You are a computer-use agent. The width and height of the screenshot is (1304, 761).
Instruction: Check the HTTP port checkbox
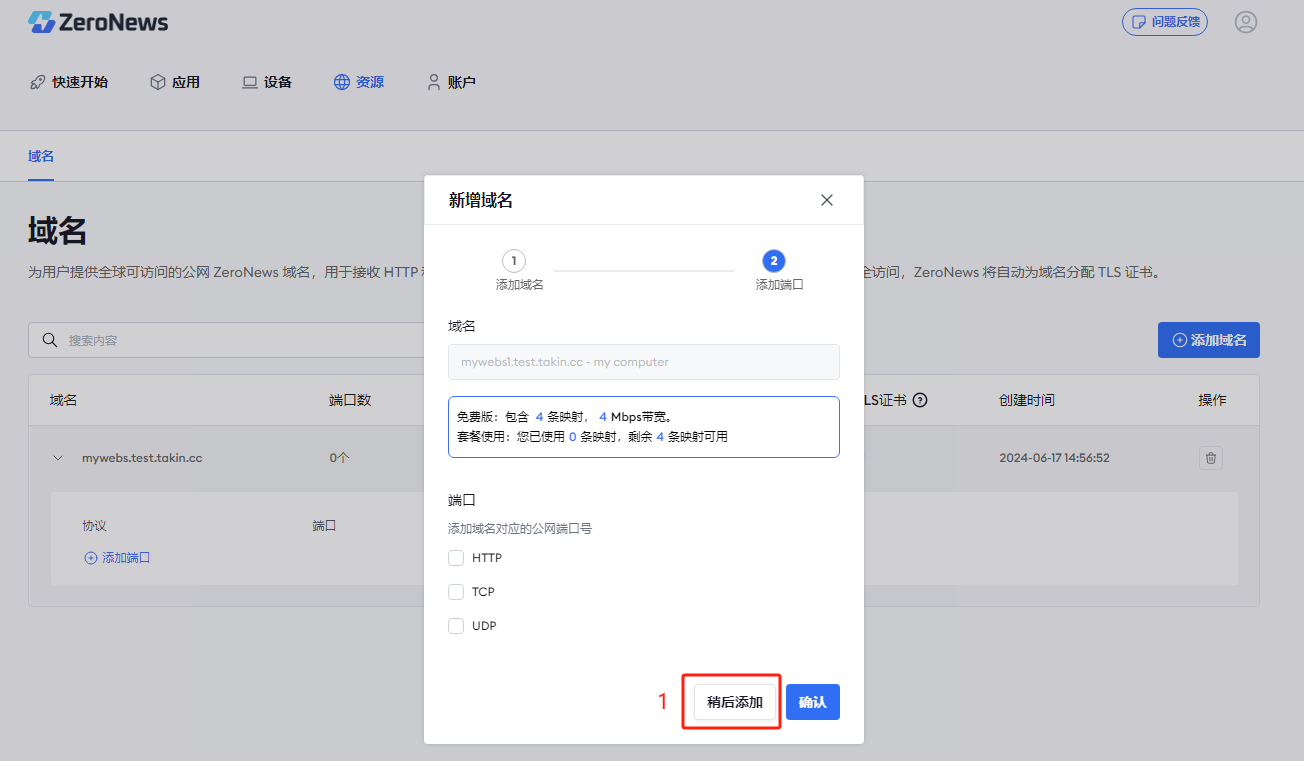click(x=456, y=558)
